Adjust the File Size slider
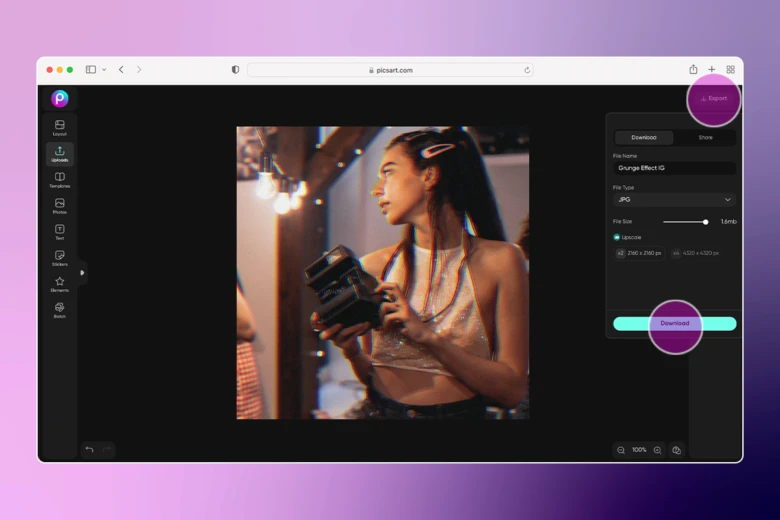780x520 pixels. point(705,222)
